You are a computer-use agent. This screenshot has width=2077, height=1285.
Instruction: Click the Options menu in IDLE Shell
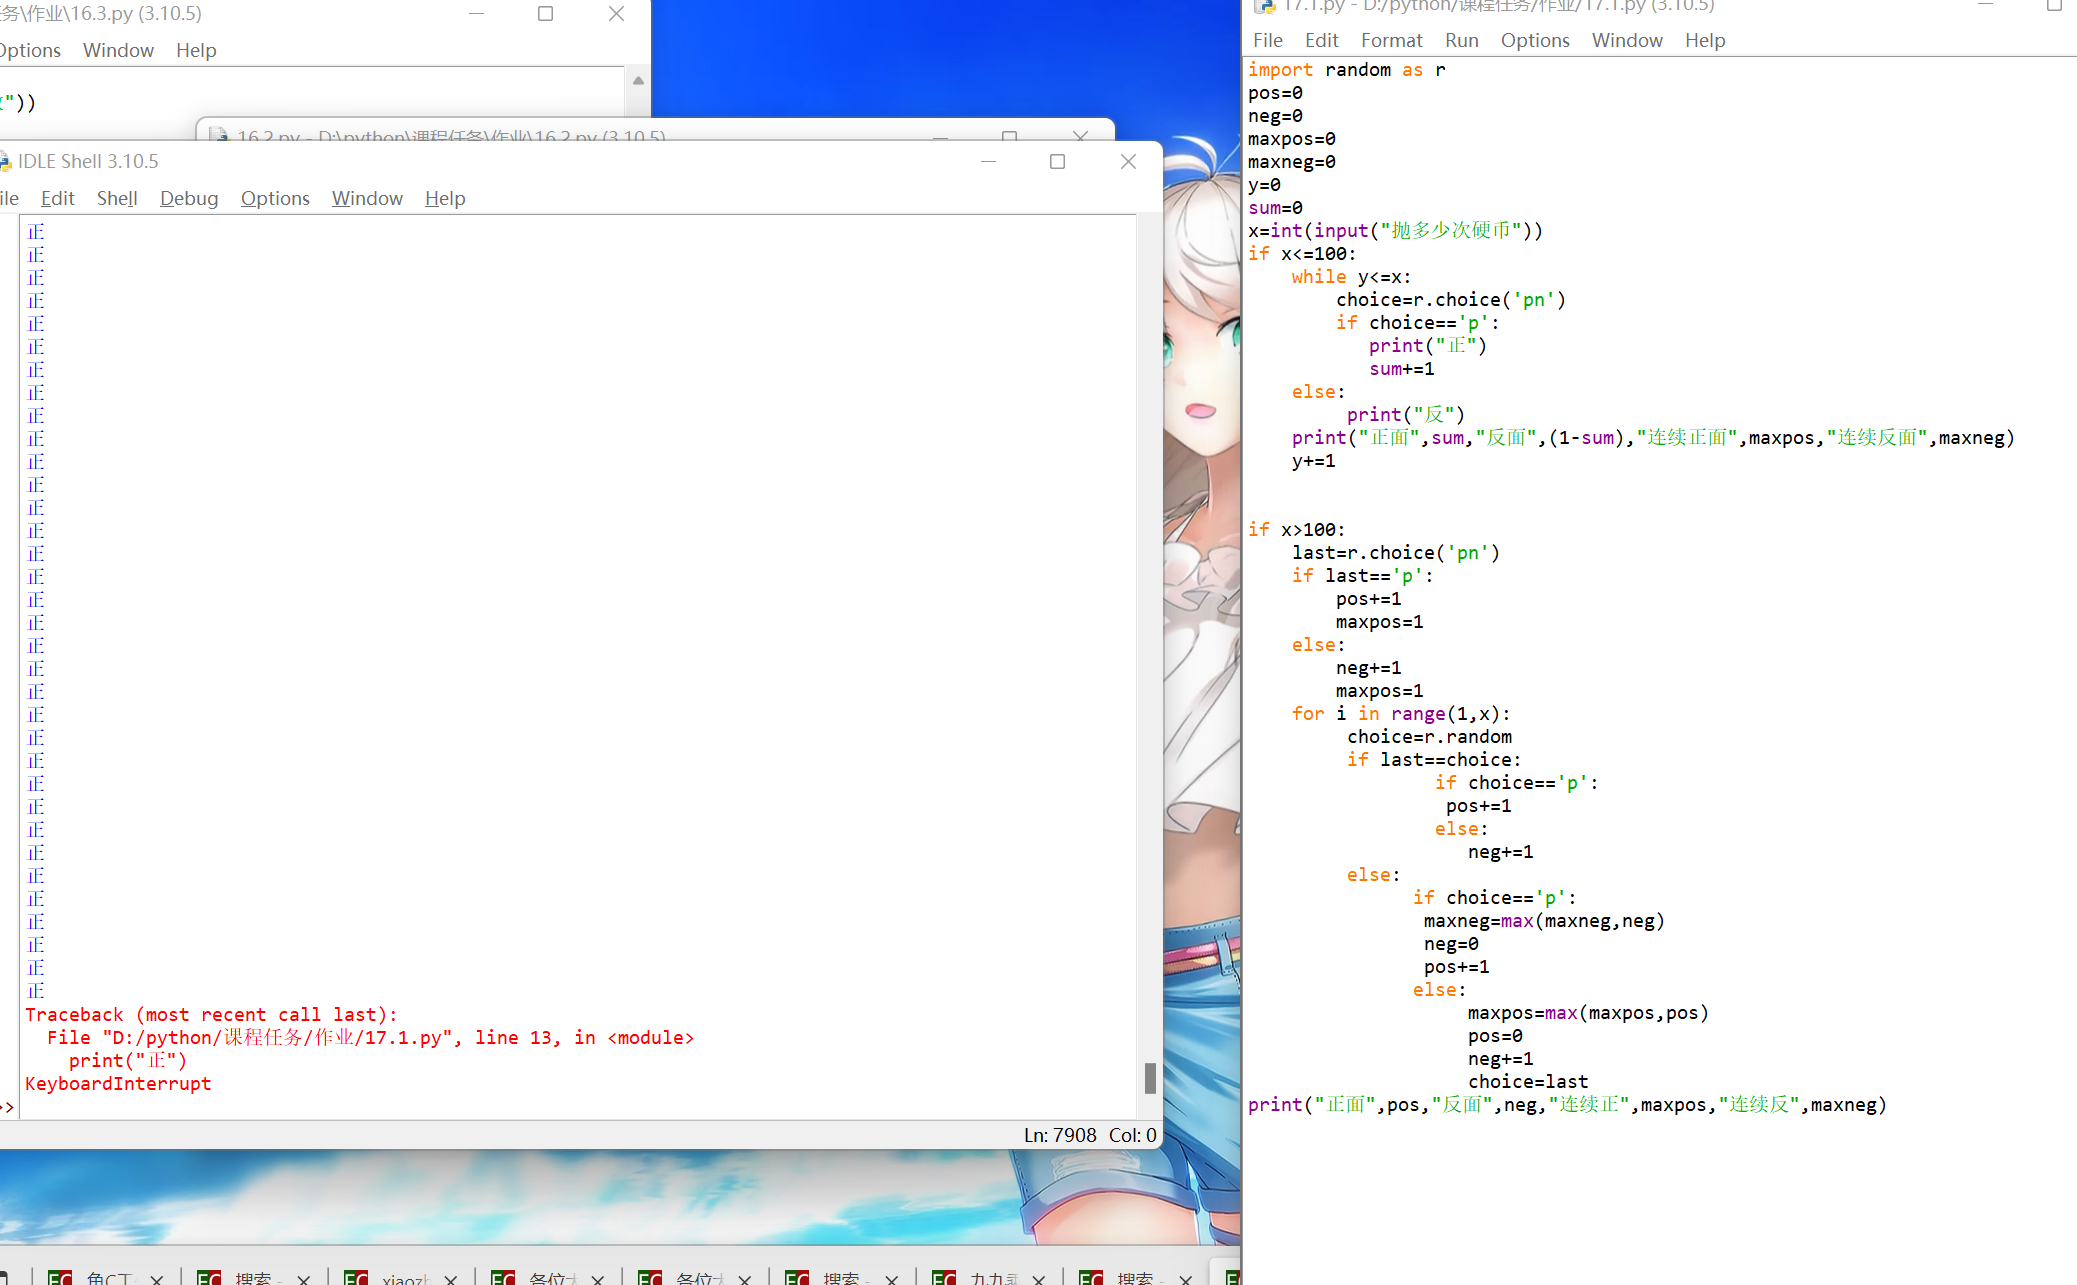point(273,197)
